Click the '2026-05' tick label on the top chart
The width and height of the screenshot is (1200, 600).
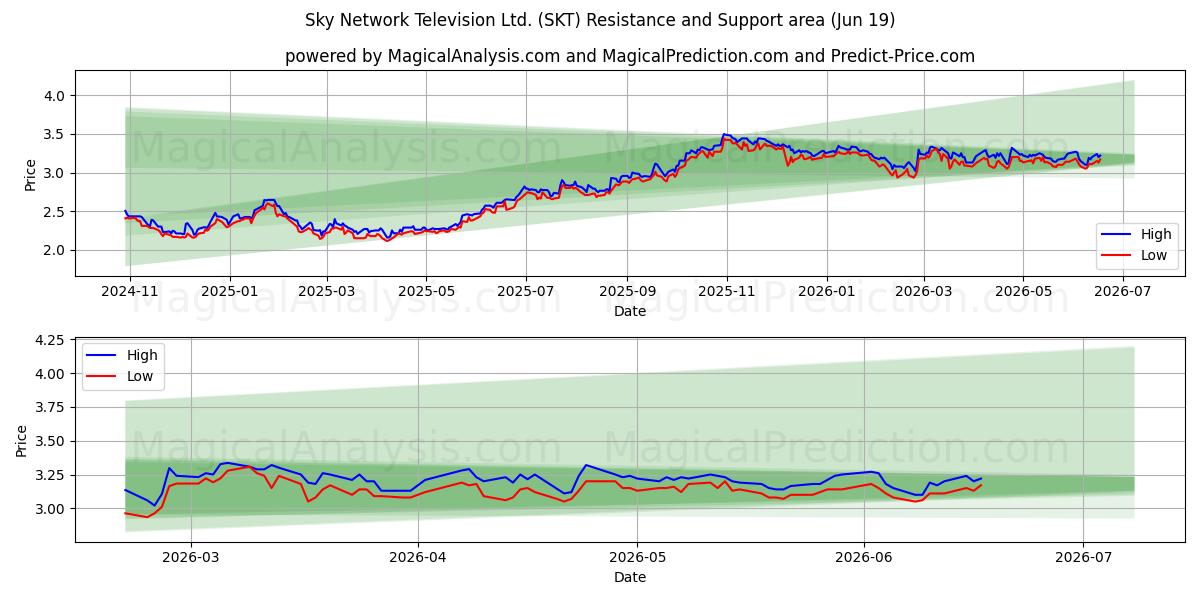pos(1023,291)
